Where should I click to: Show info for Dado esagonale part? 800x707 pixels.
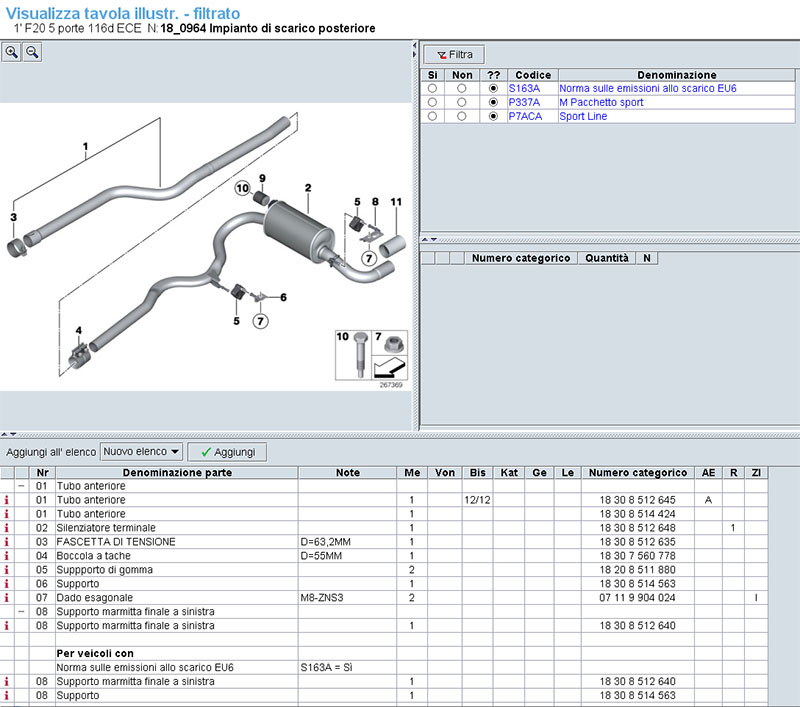[x=8, y=597]
